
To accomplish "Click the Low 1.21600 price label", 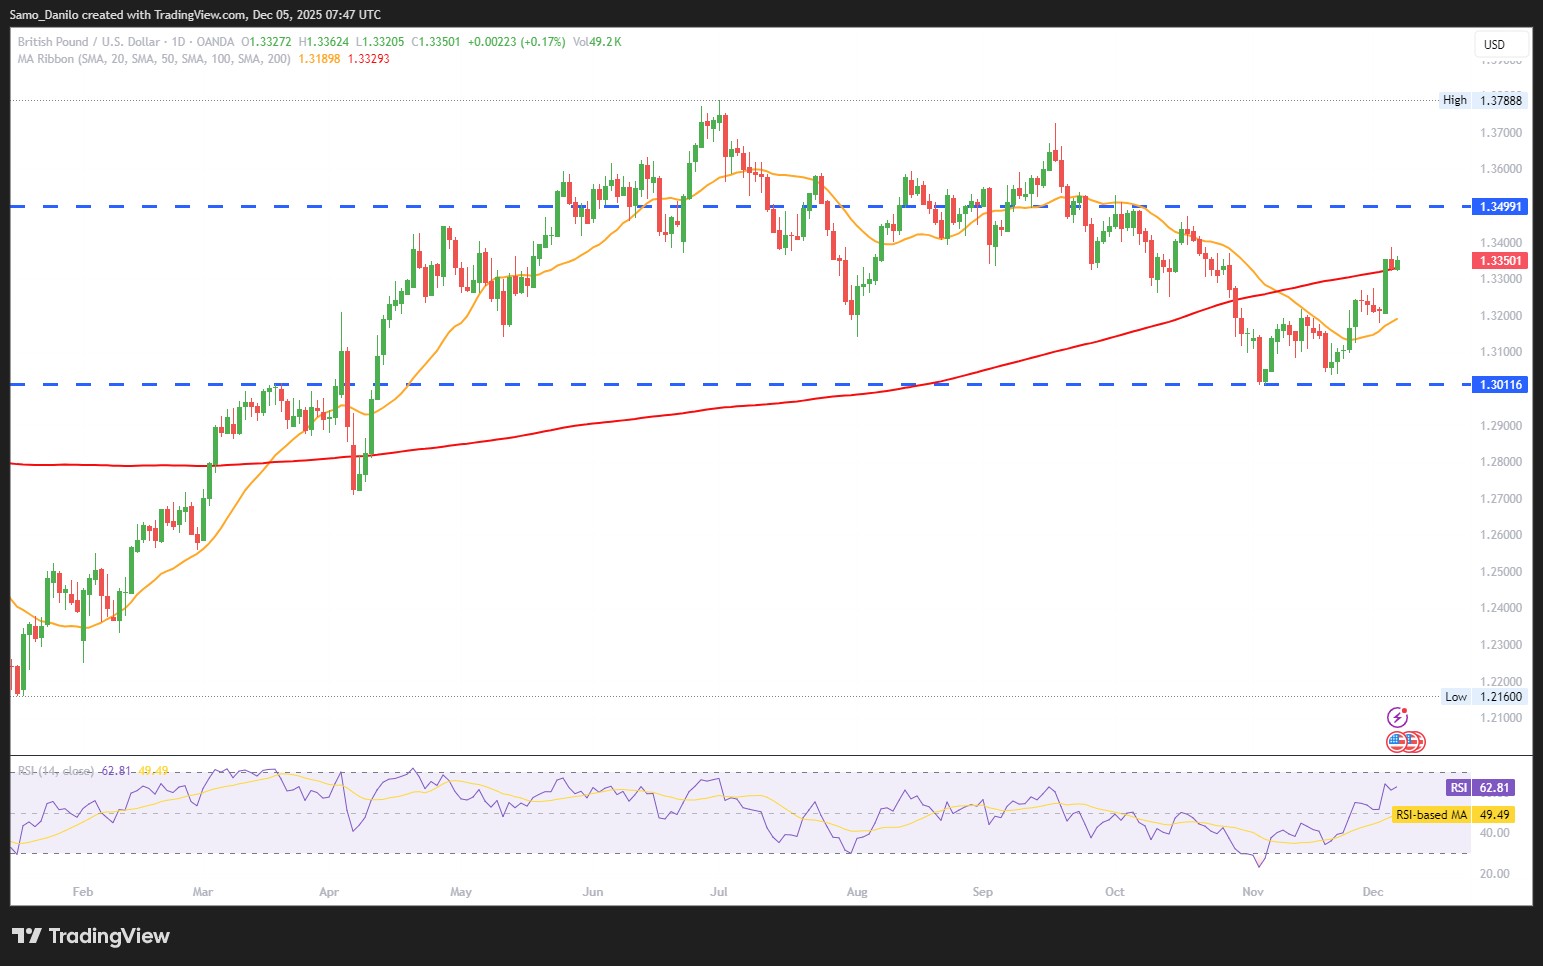I will pos(1484,697).
